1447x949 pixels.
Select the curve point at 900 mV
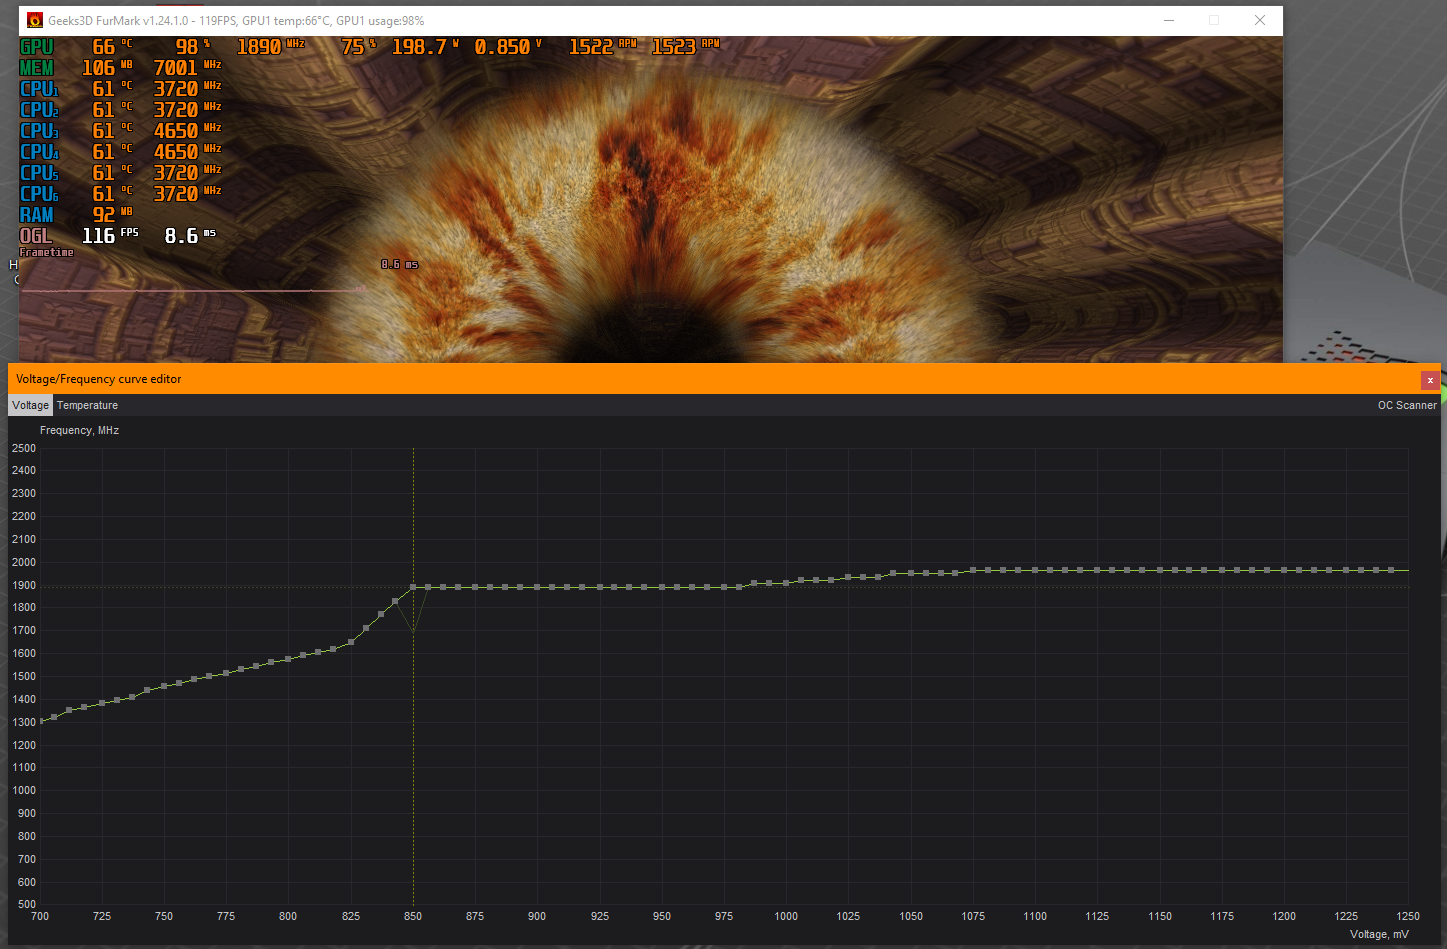(x=537, y=587)
